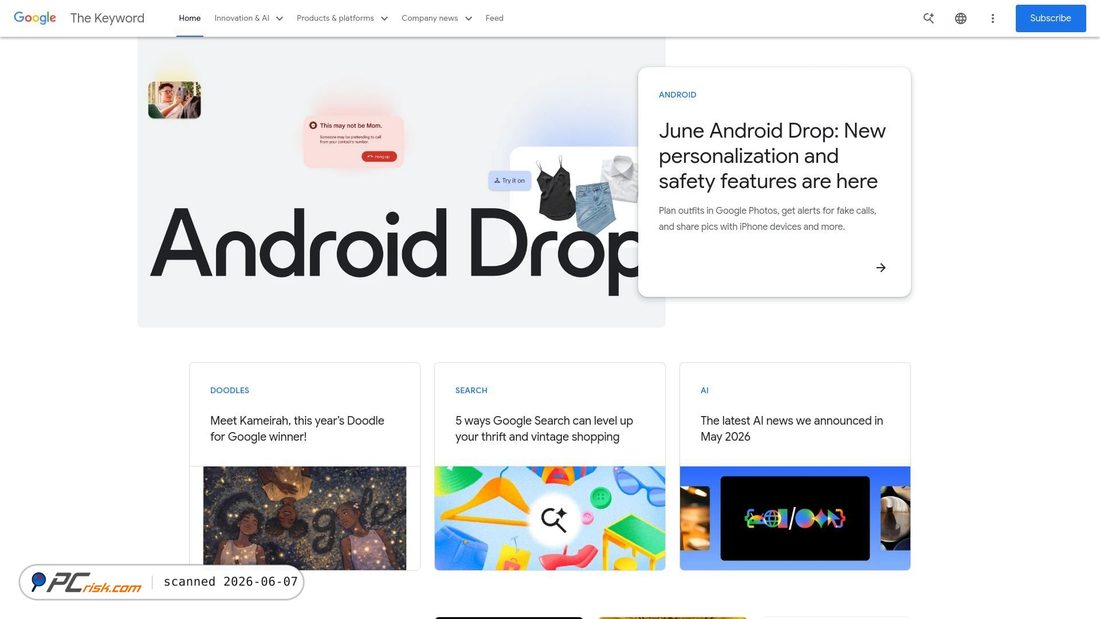Open the thrift and vintage shopping article
1100x619 pixels.
click(x=544, y=429)
